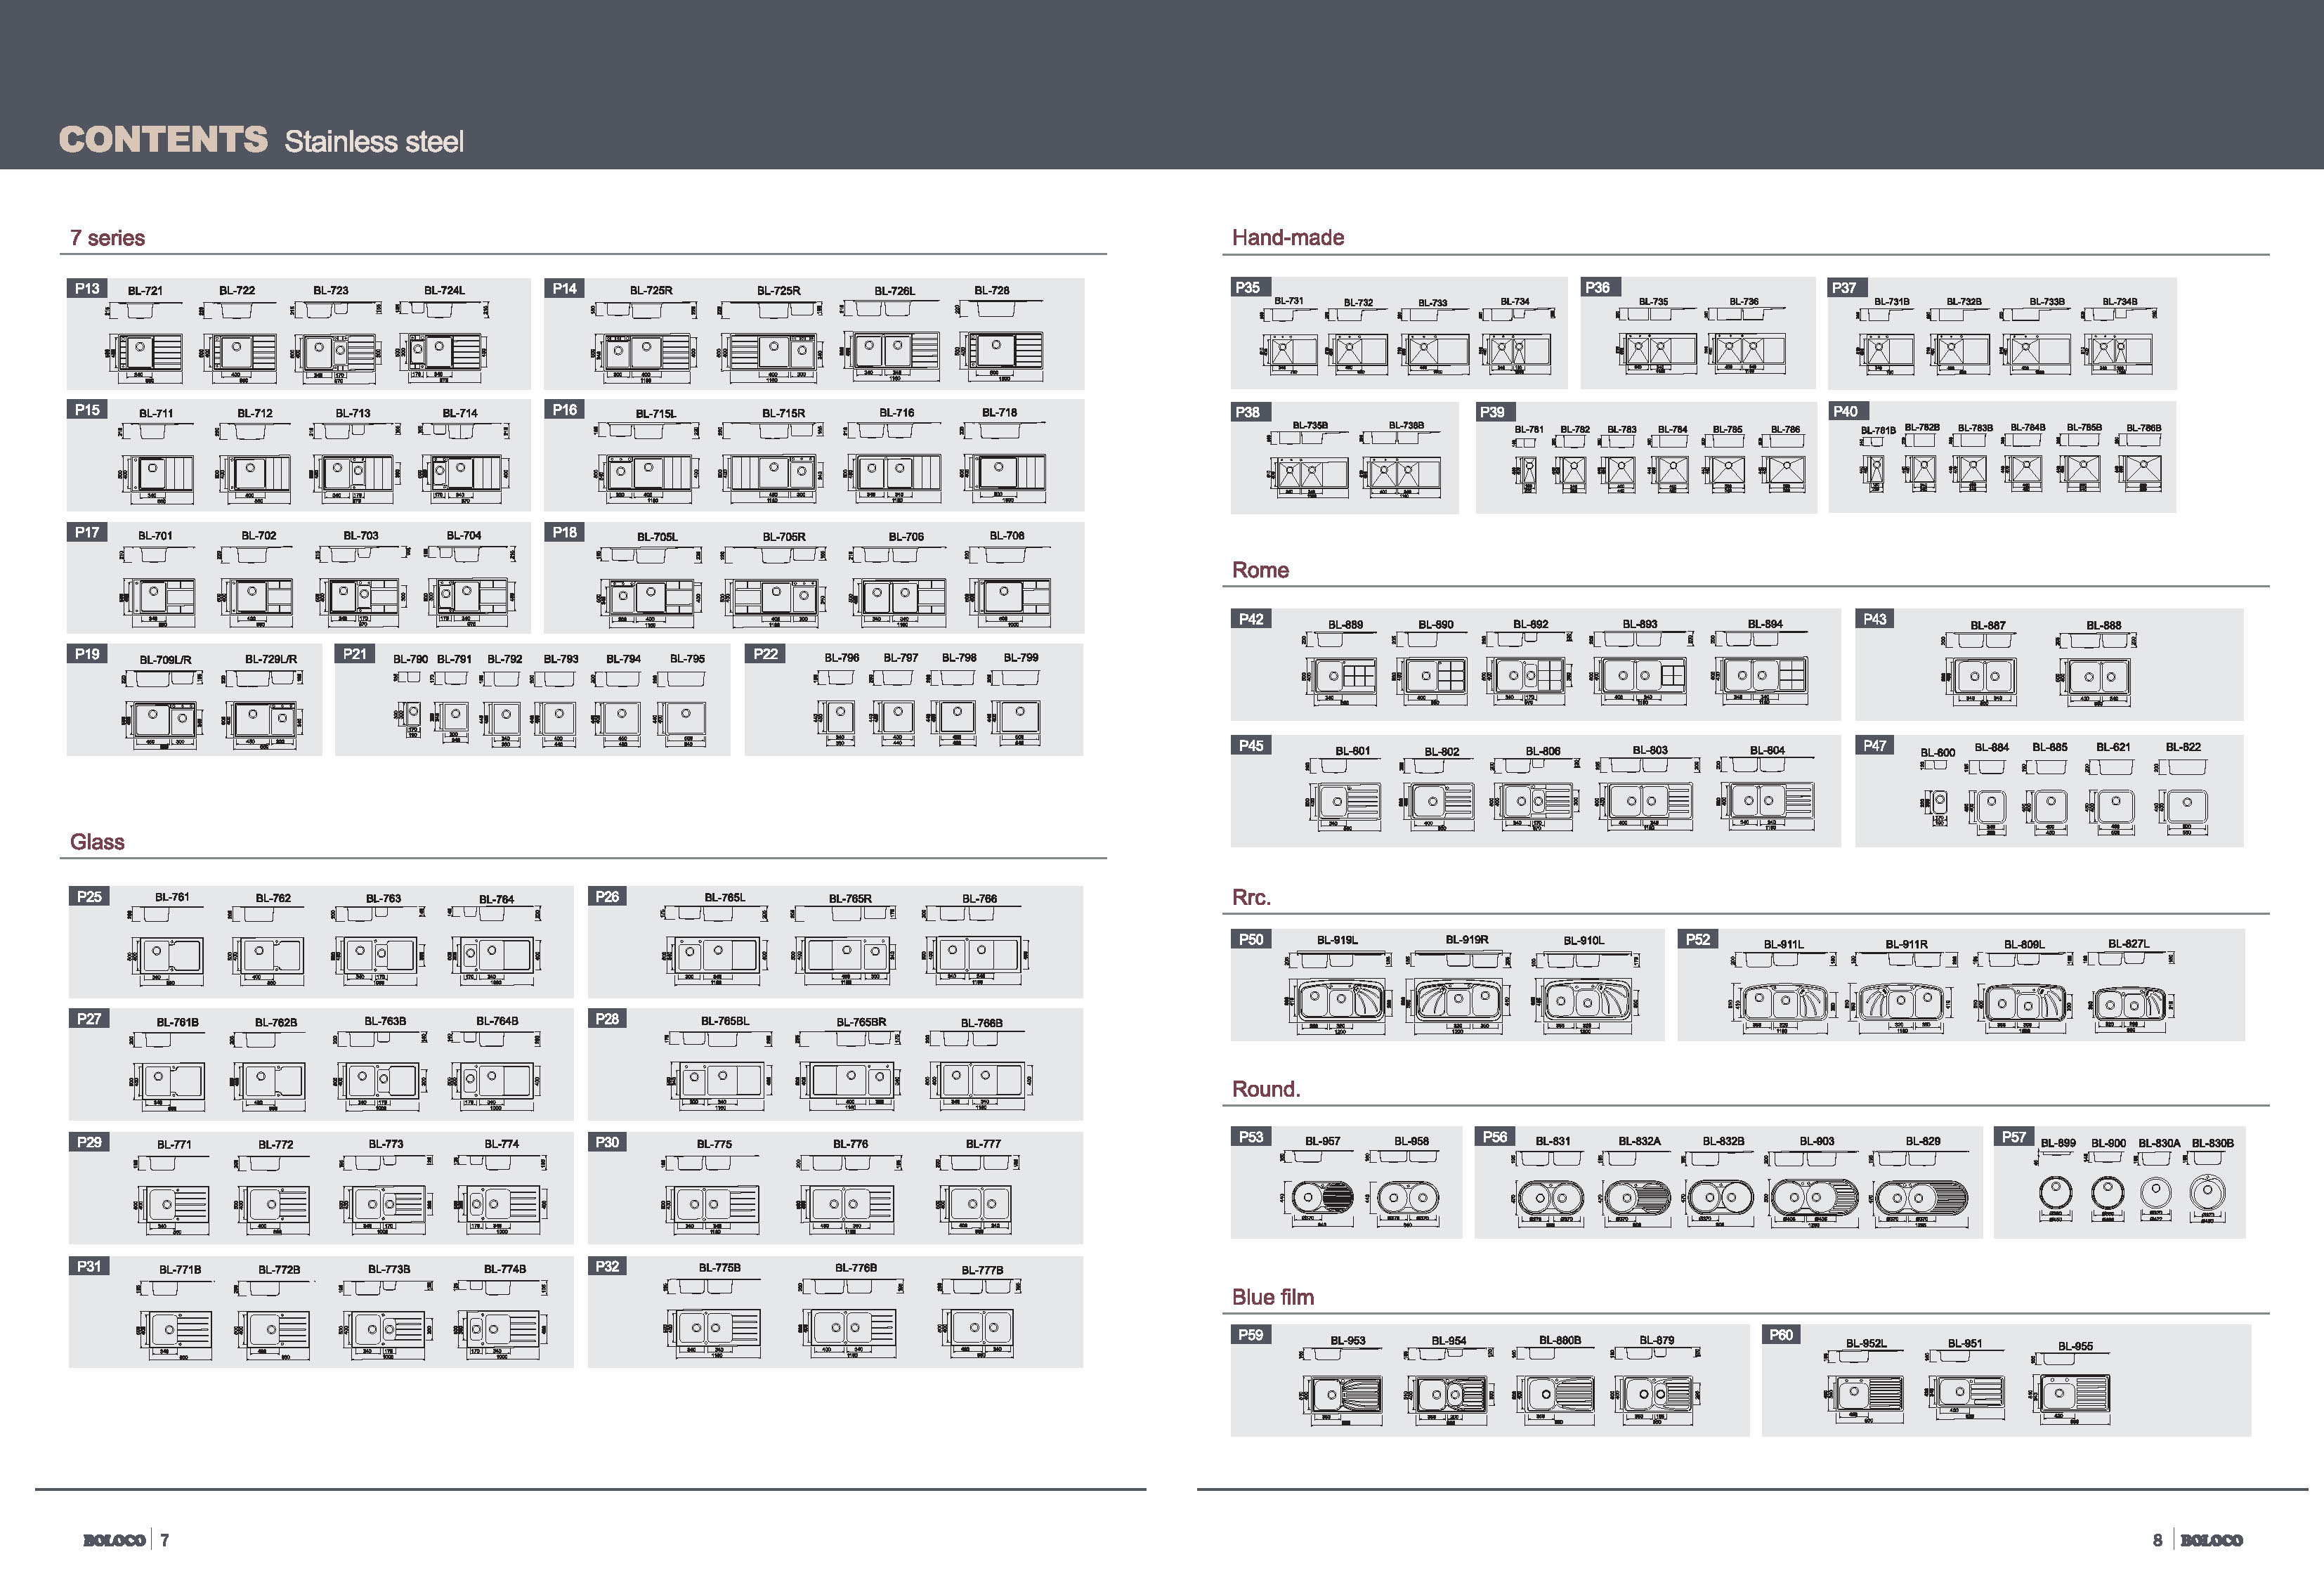Image resolution: width=2324 pixels, height=1578 pixels.
Task: Click the BL-766 glass sink drawing
Action: point(977,947)
